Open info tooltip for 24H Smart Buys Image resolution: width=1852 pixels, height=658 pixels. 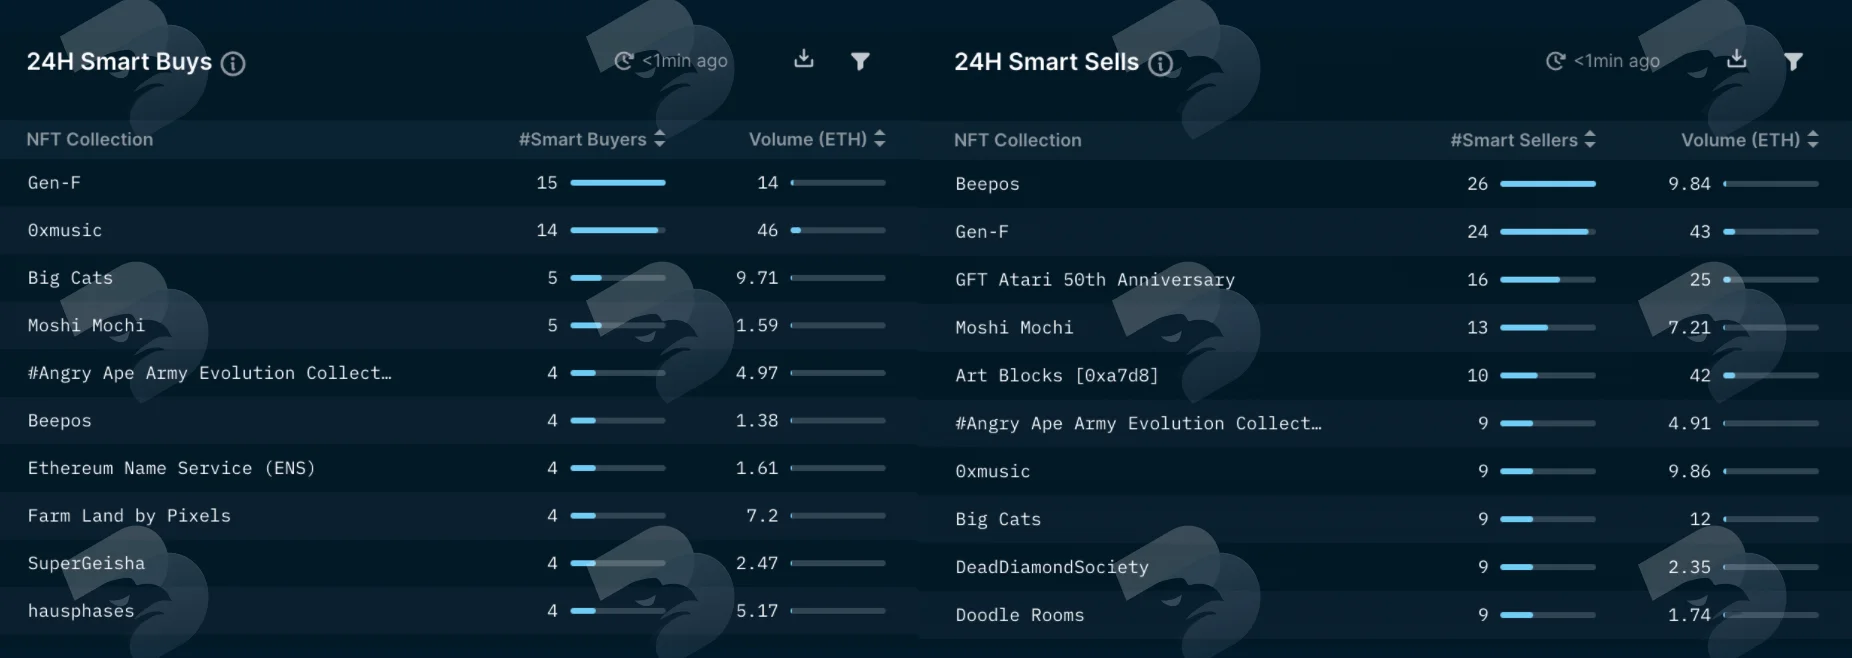click(x=233, y=63)
